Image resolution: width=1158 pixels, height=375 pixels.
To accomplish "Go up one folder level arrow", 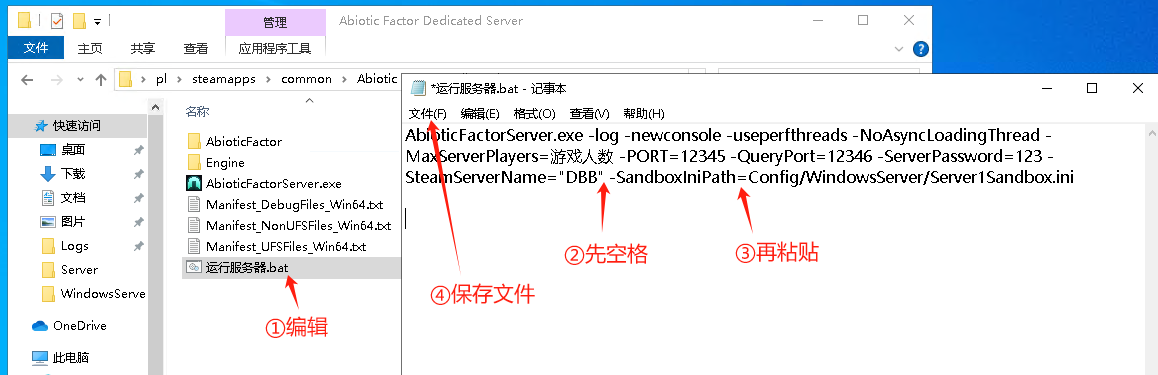I will 101,80.
